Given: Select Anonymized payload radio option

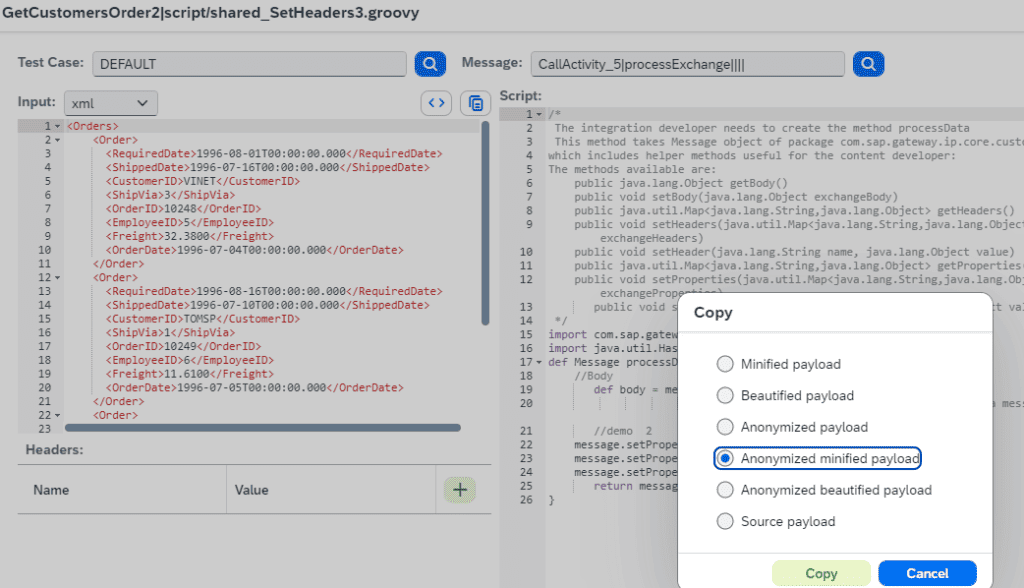Looking at the screenshot, I should pos(725,427).
